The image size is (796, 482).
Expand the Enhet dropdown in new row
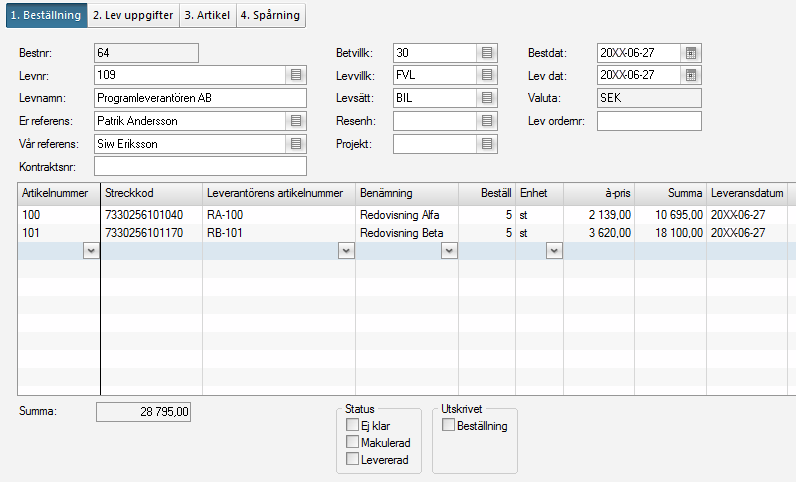tap(554, 252)
